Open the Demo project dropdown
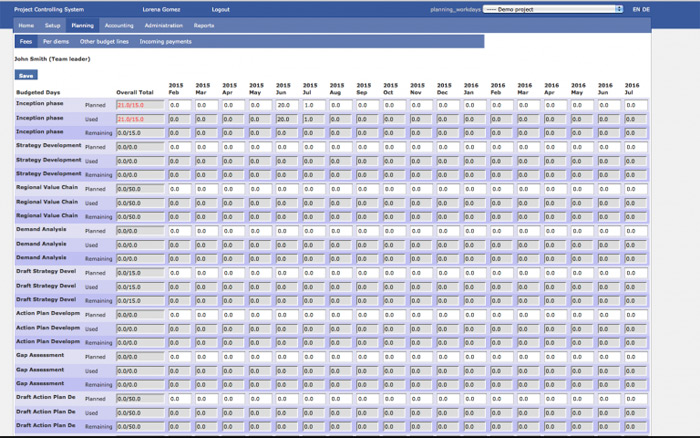This screenshot has width=700, height=438. (553, 8)
